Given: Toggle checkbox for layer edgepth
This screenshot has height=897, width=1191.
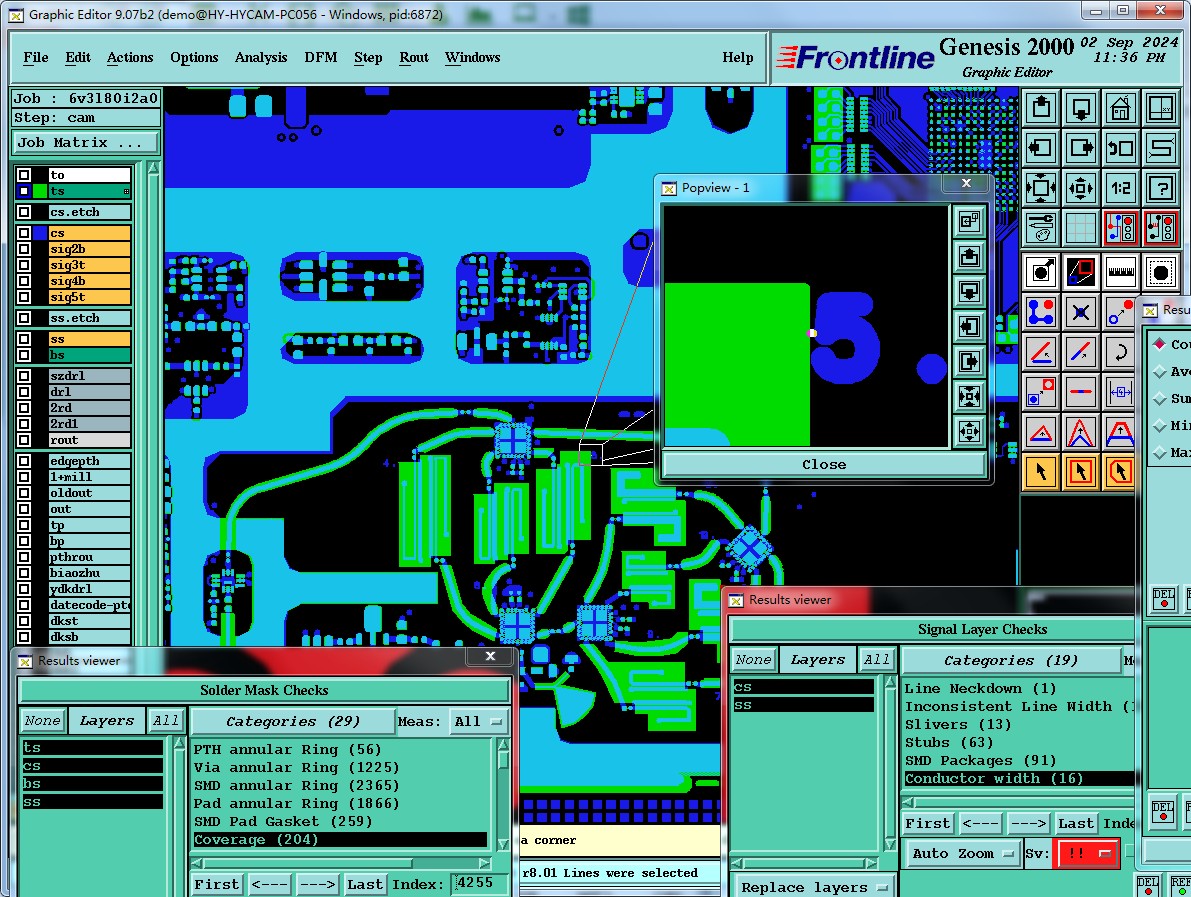Looking at the screenshot, I should pos(24,461).
